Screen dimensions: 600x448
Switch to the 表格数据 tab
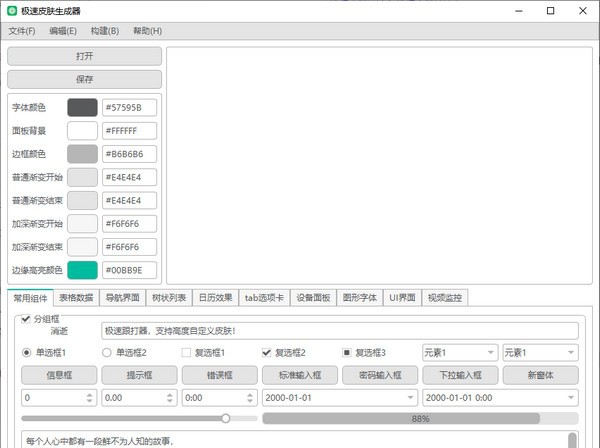pyautogui.click(x=76, y=298)
